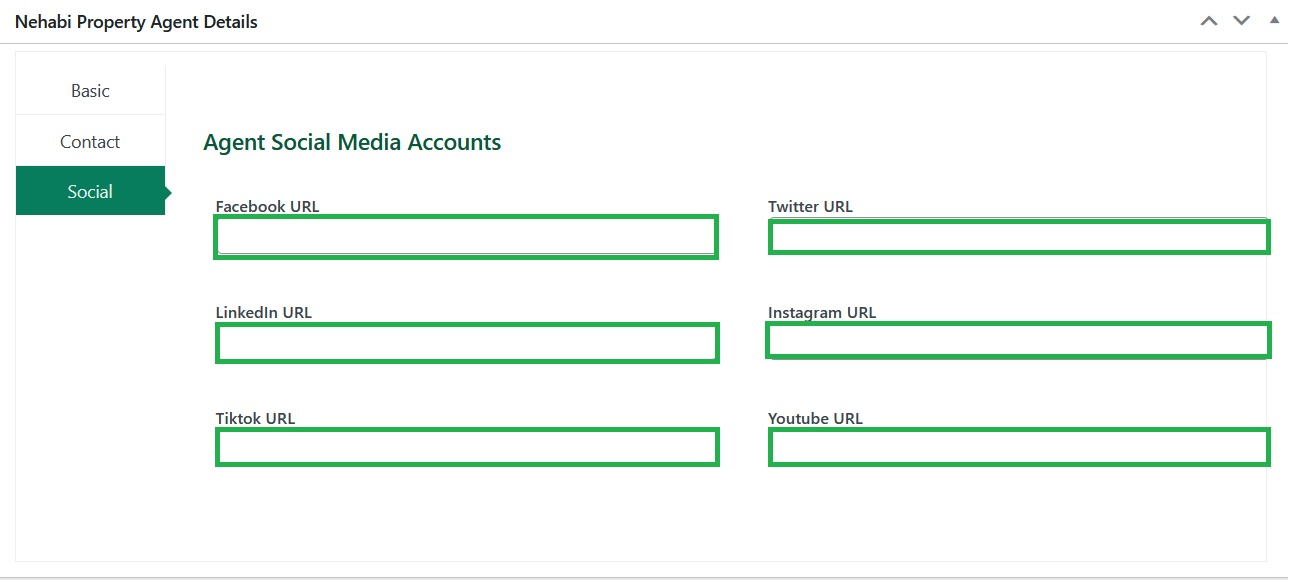This screenshot has width=1293, height=581.
Task: Move the Nehabi panel up with arrow
Action: coord(1209,21)
